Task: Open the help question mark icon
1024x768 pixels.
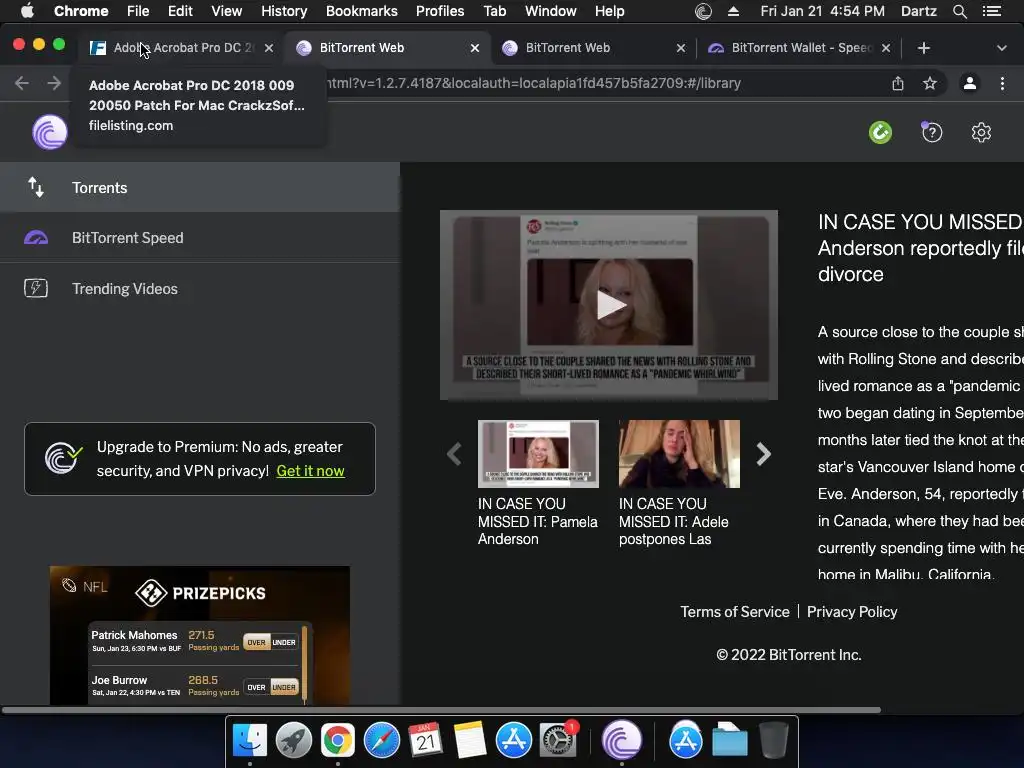Action: coord(932,133)
